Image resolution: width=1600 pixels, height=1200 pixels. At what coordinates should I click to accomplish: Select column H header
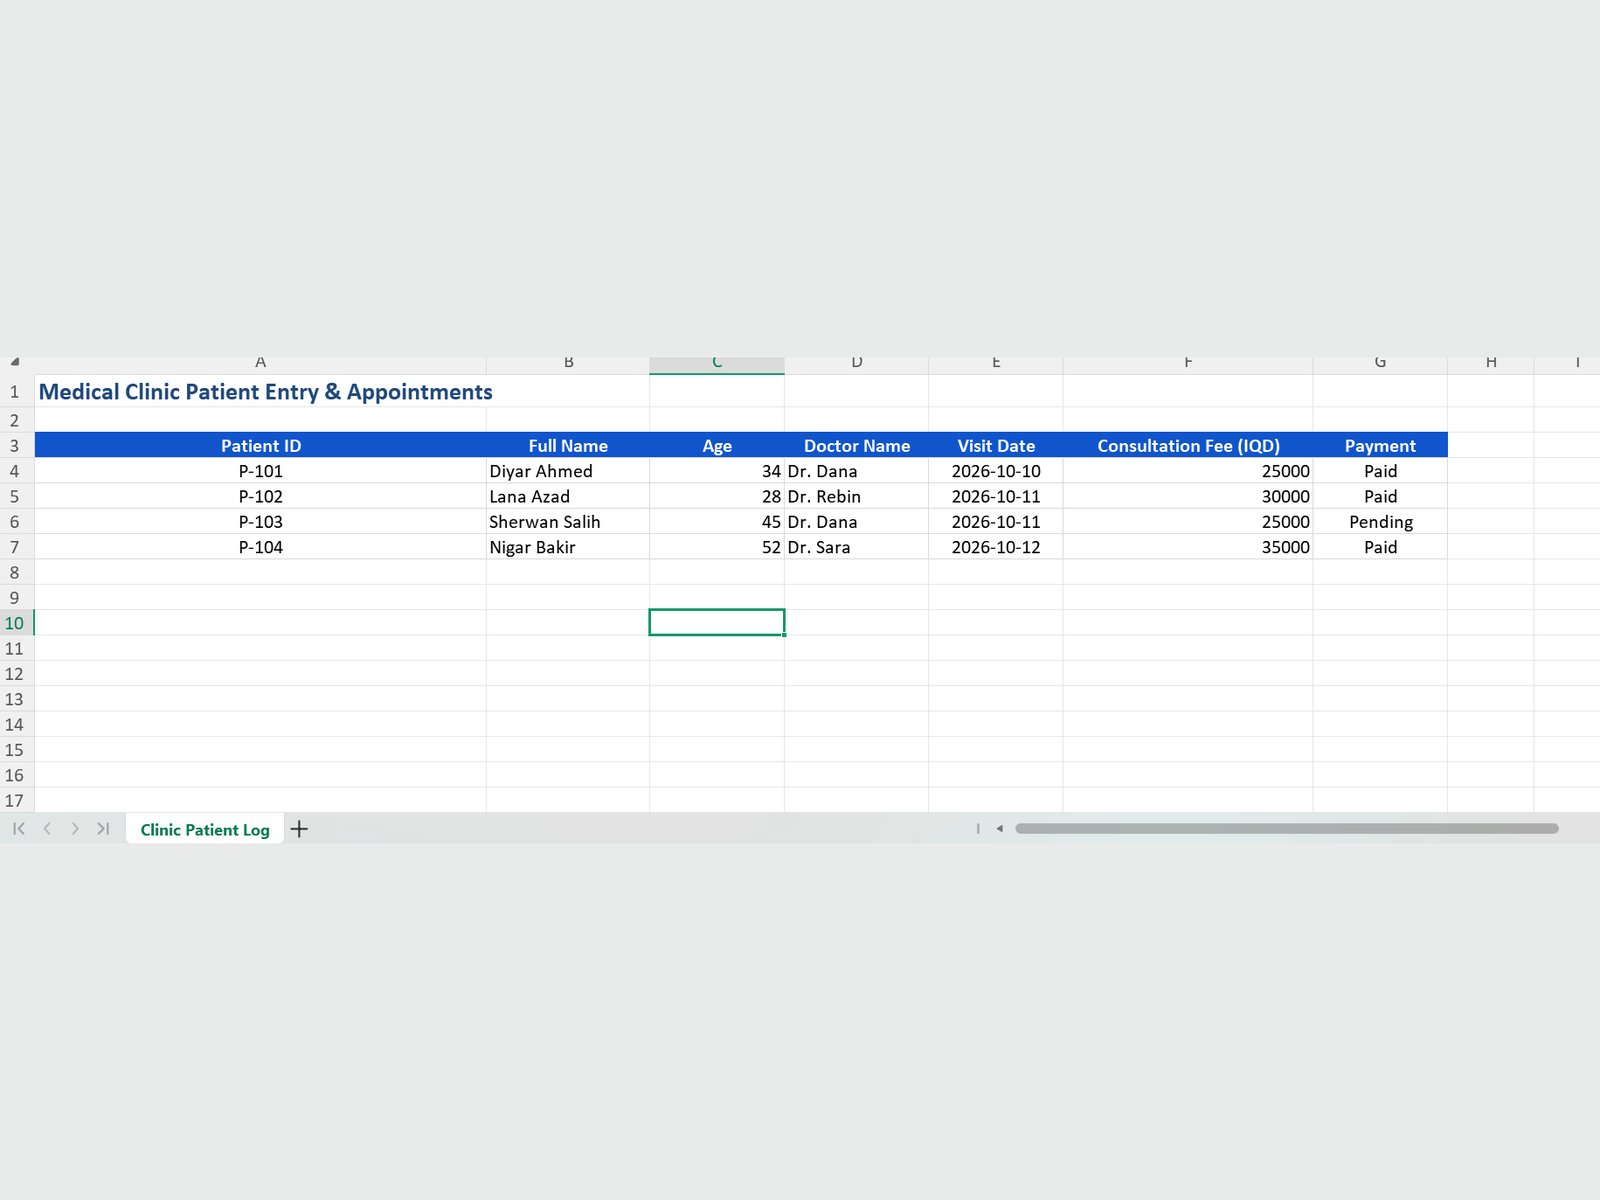tap(1491, 364)
